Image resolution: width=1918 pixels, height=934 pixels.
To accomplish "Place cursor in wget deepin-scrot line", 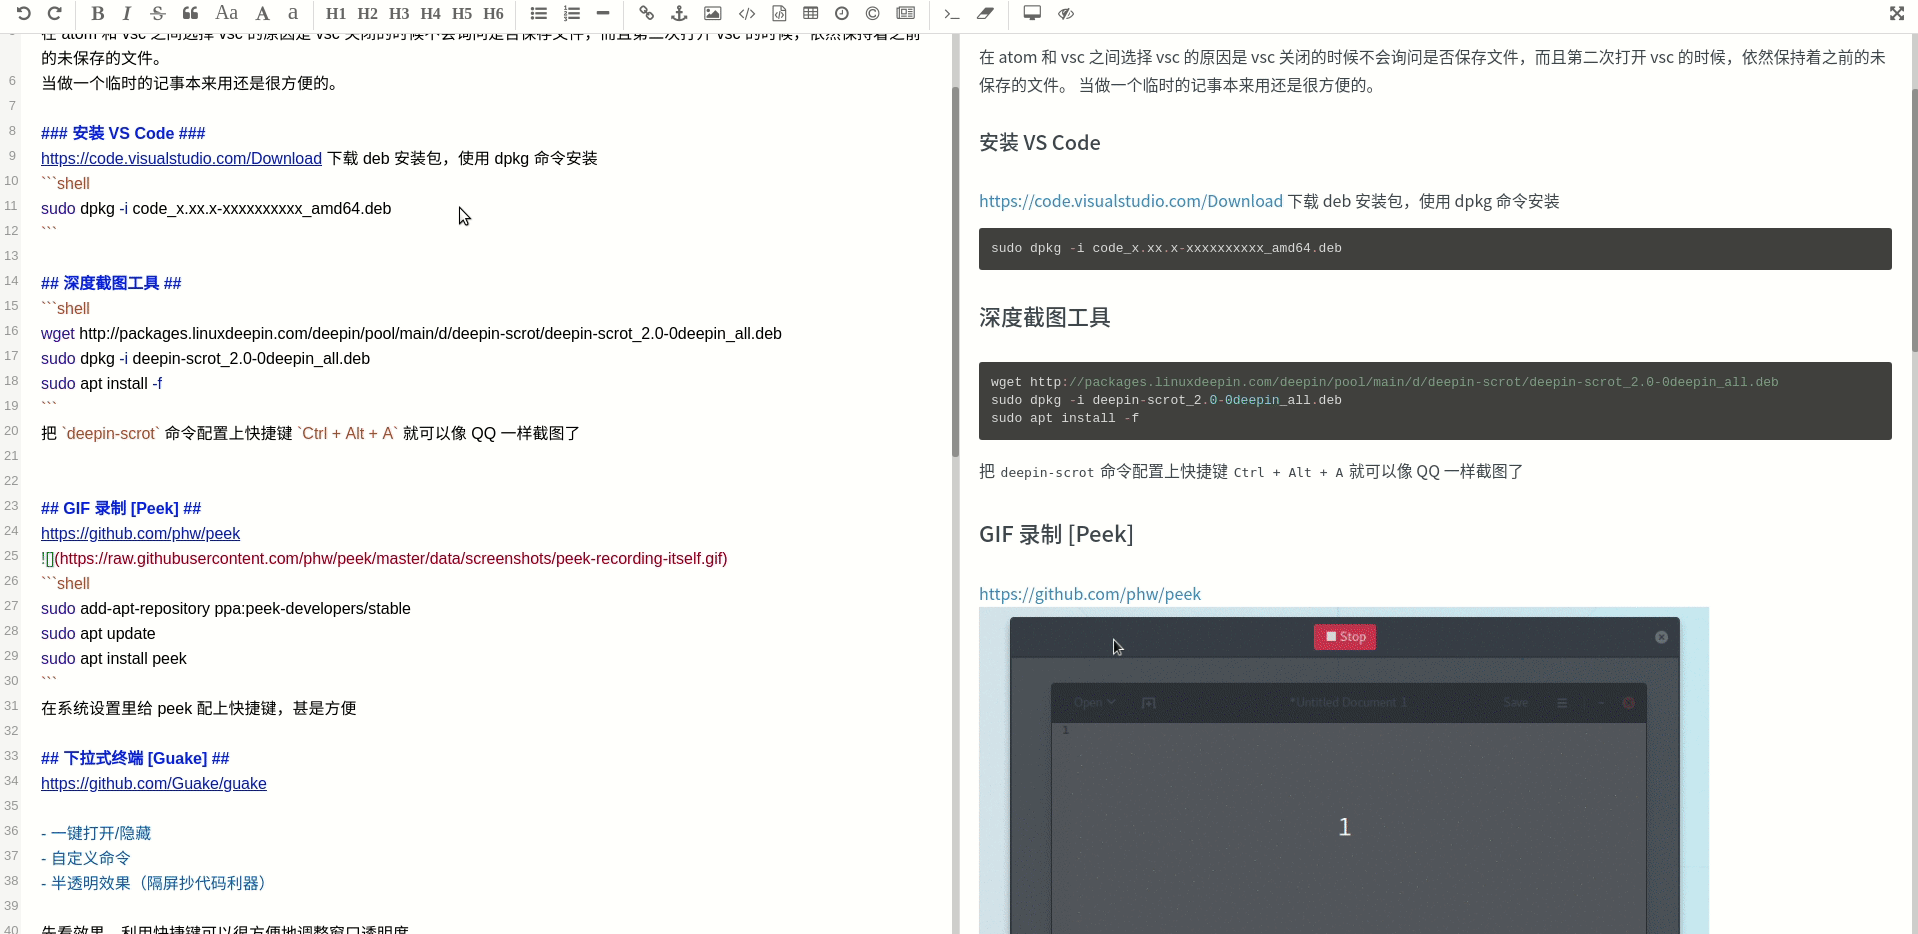I will tap(411, 333).
